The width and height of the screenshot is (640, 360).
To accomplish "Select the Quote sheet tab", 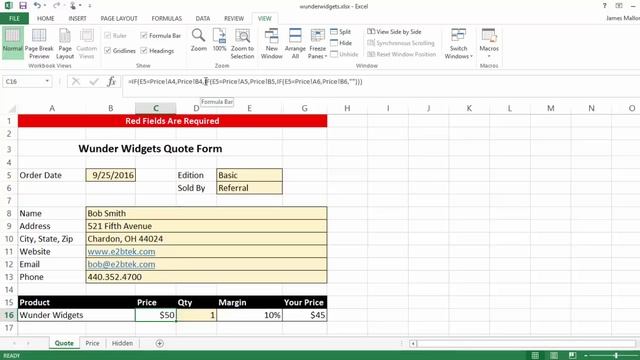I will click(64, 343).
